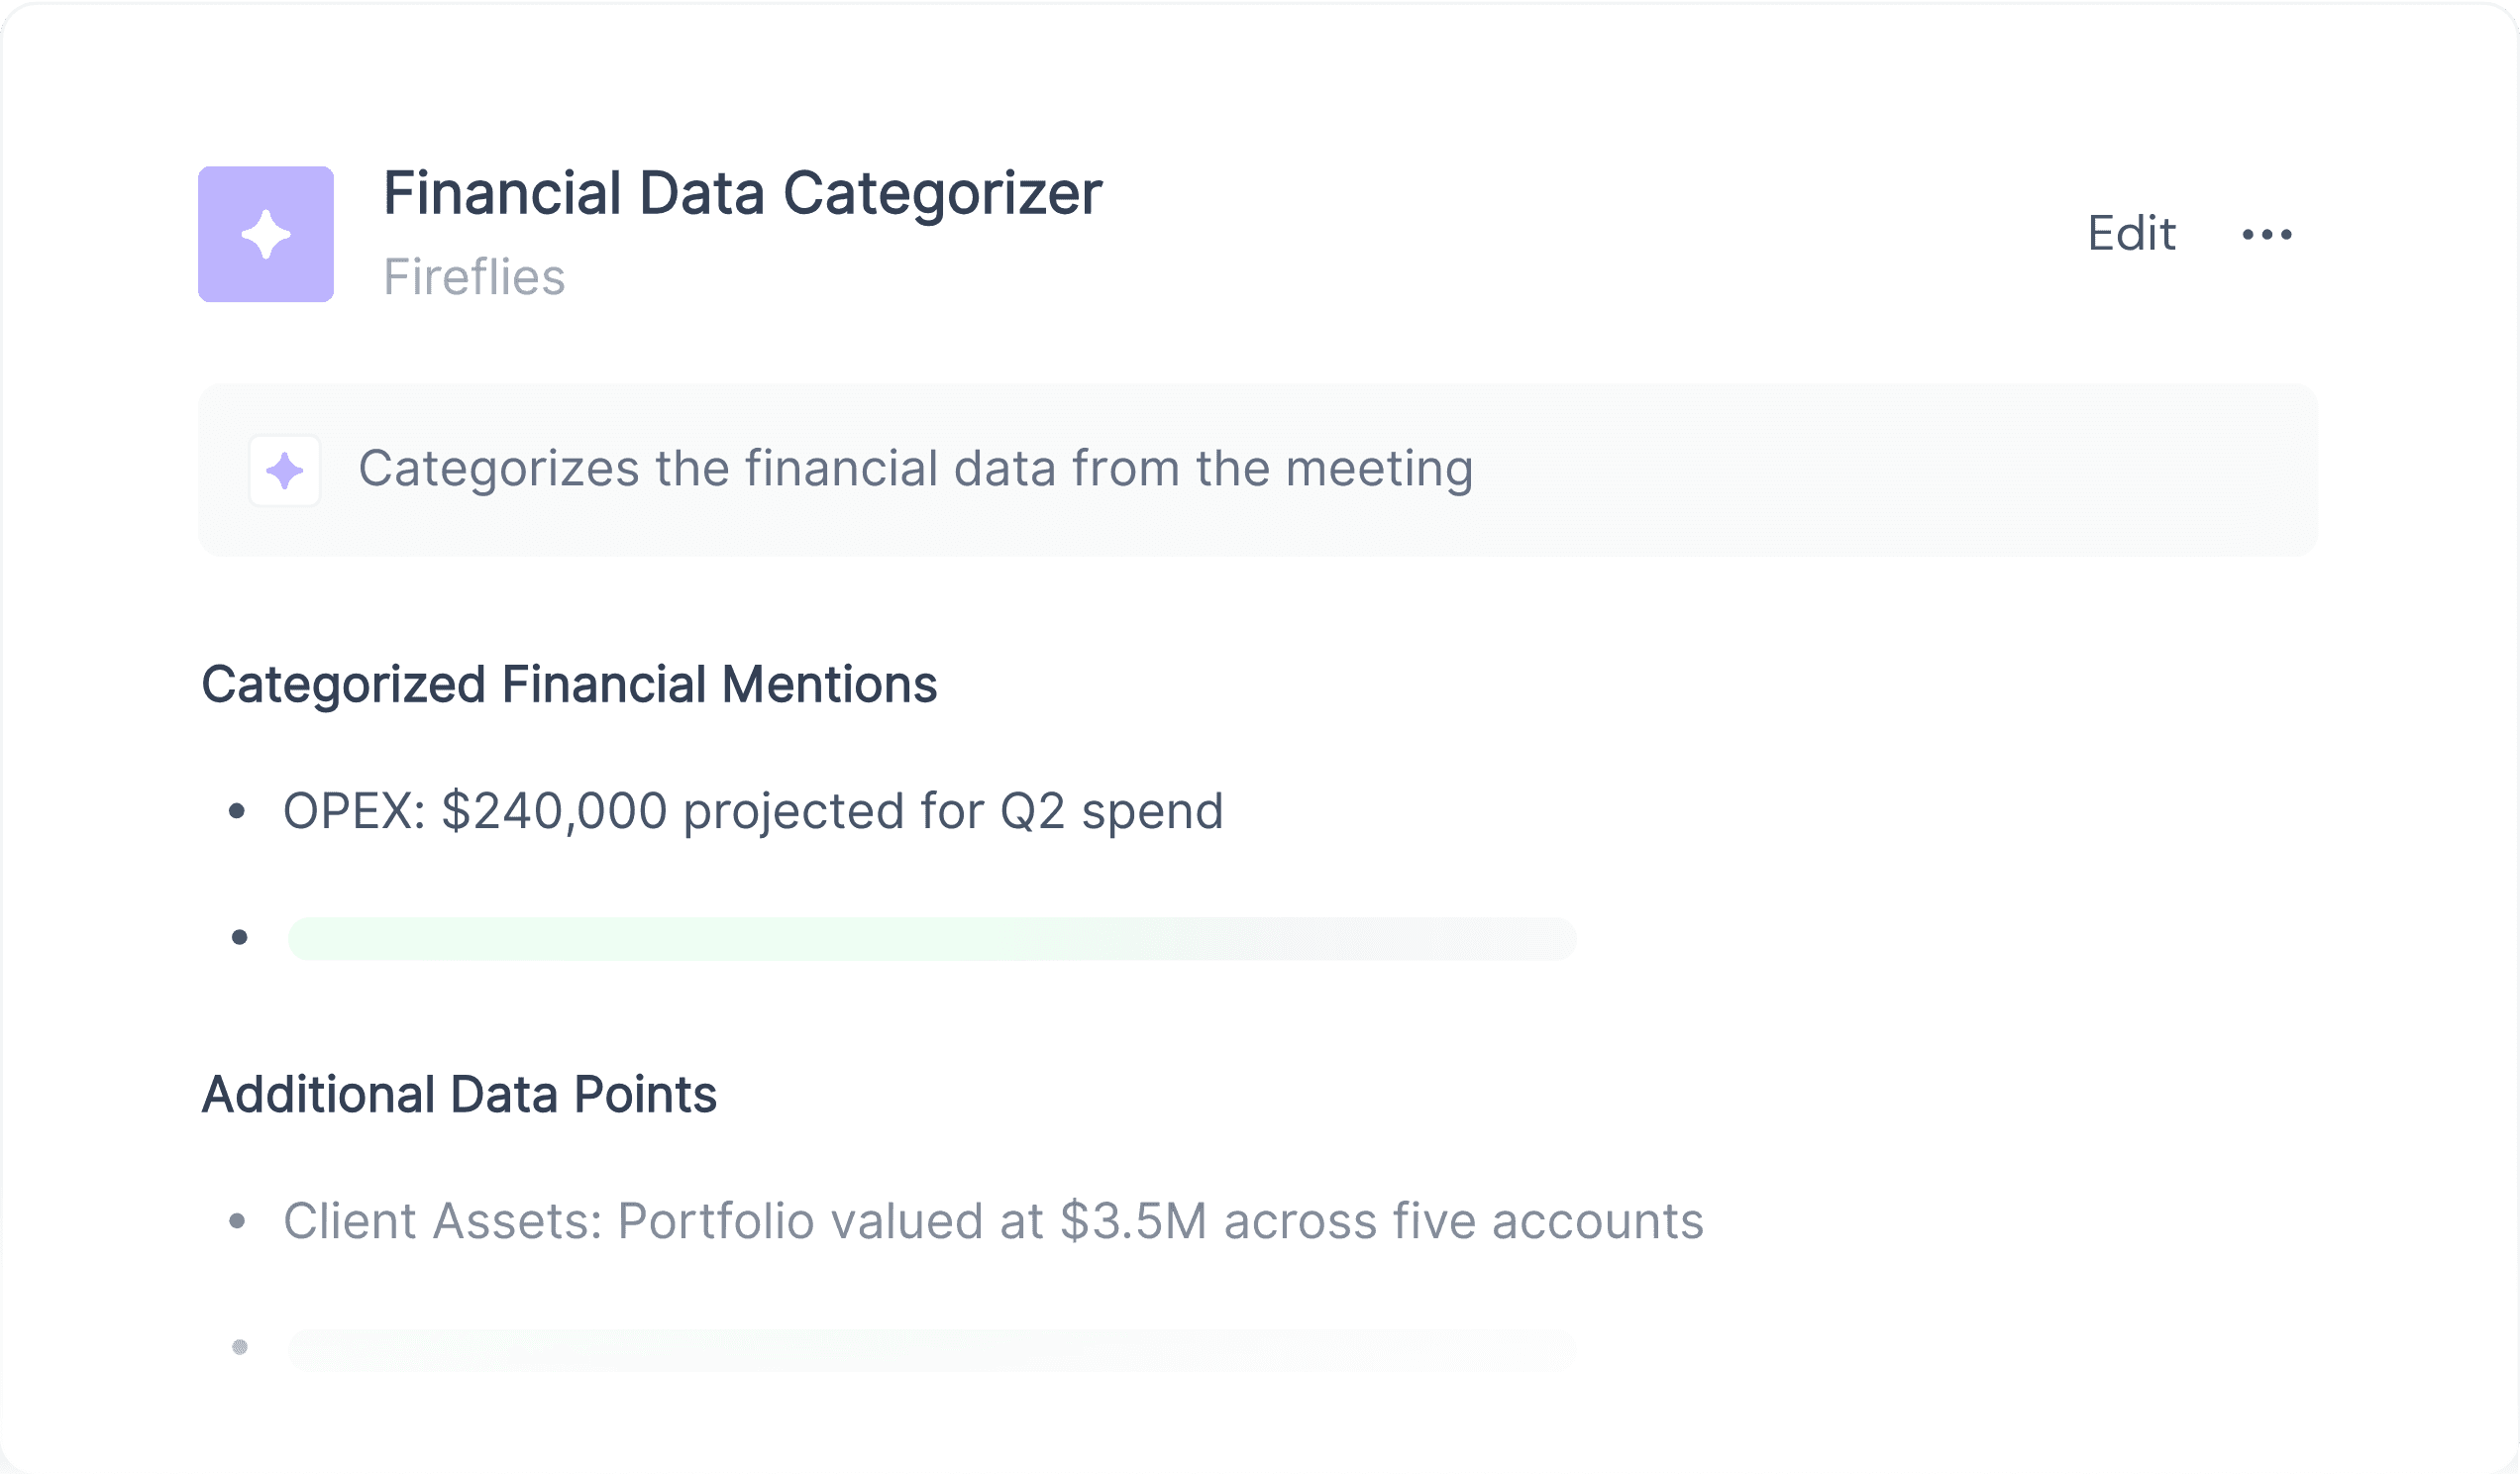This screenshot has width=2520, height=1474.
Task: Click the bullet dot before Client Assets
Action: pyautogui.click(x=237, y=1221)
